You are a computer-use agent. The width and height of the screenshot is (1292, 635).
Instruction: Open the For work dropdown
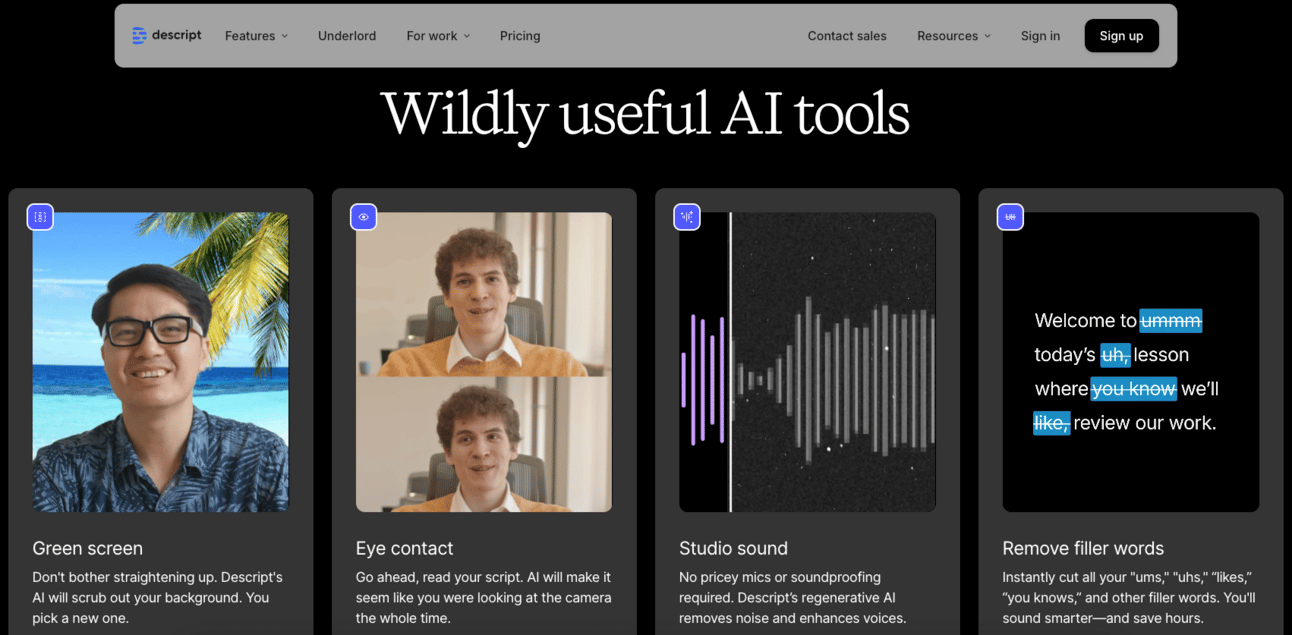438,36
